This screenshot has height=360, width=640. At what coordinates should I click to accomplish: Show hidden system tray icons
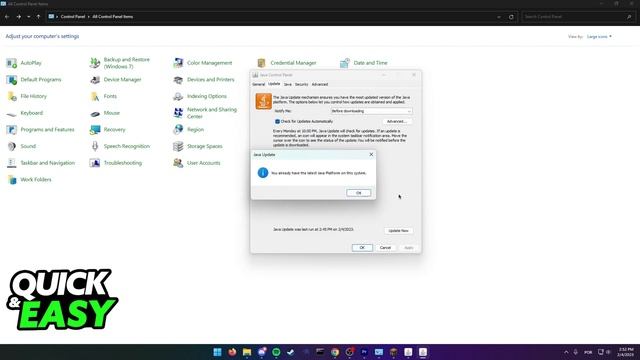(566, 352)
